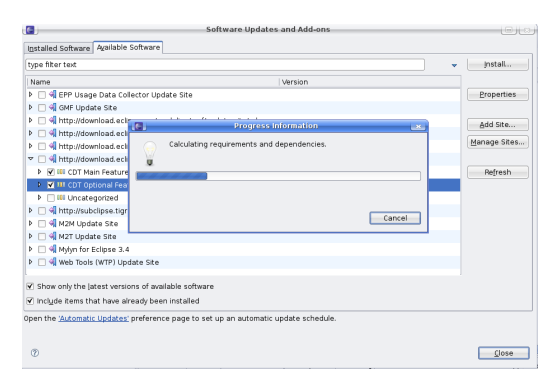Screen dimensions: 560x392
Task: Cancel the progress calculation
Action: (x=395, y=218)
